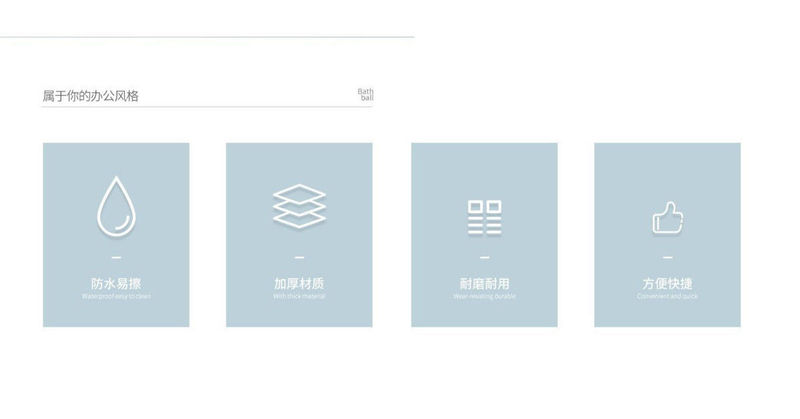Click the dash under the thumbs-up icon
800x419 pixels.
click(x=667, y=258)
